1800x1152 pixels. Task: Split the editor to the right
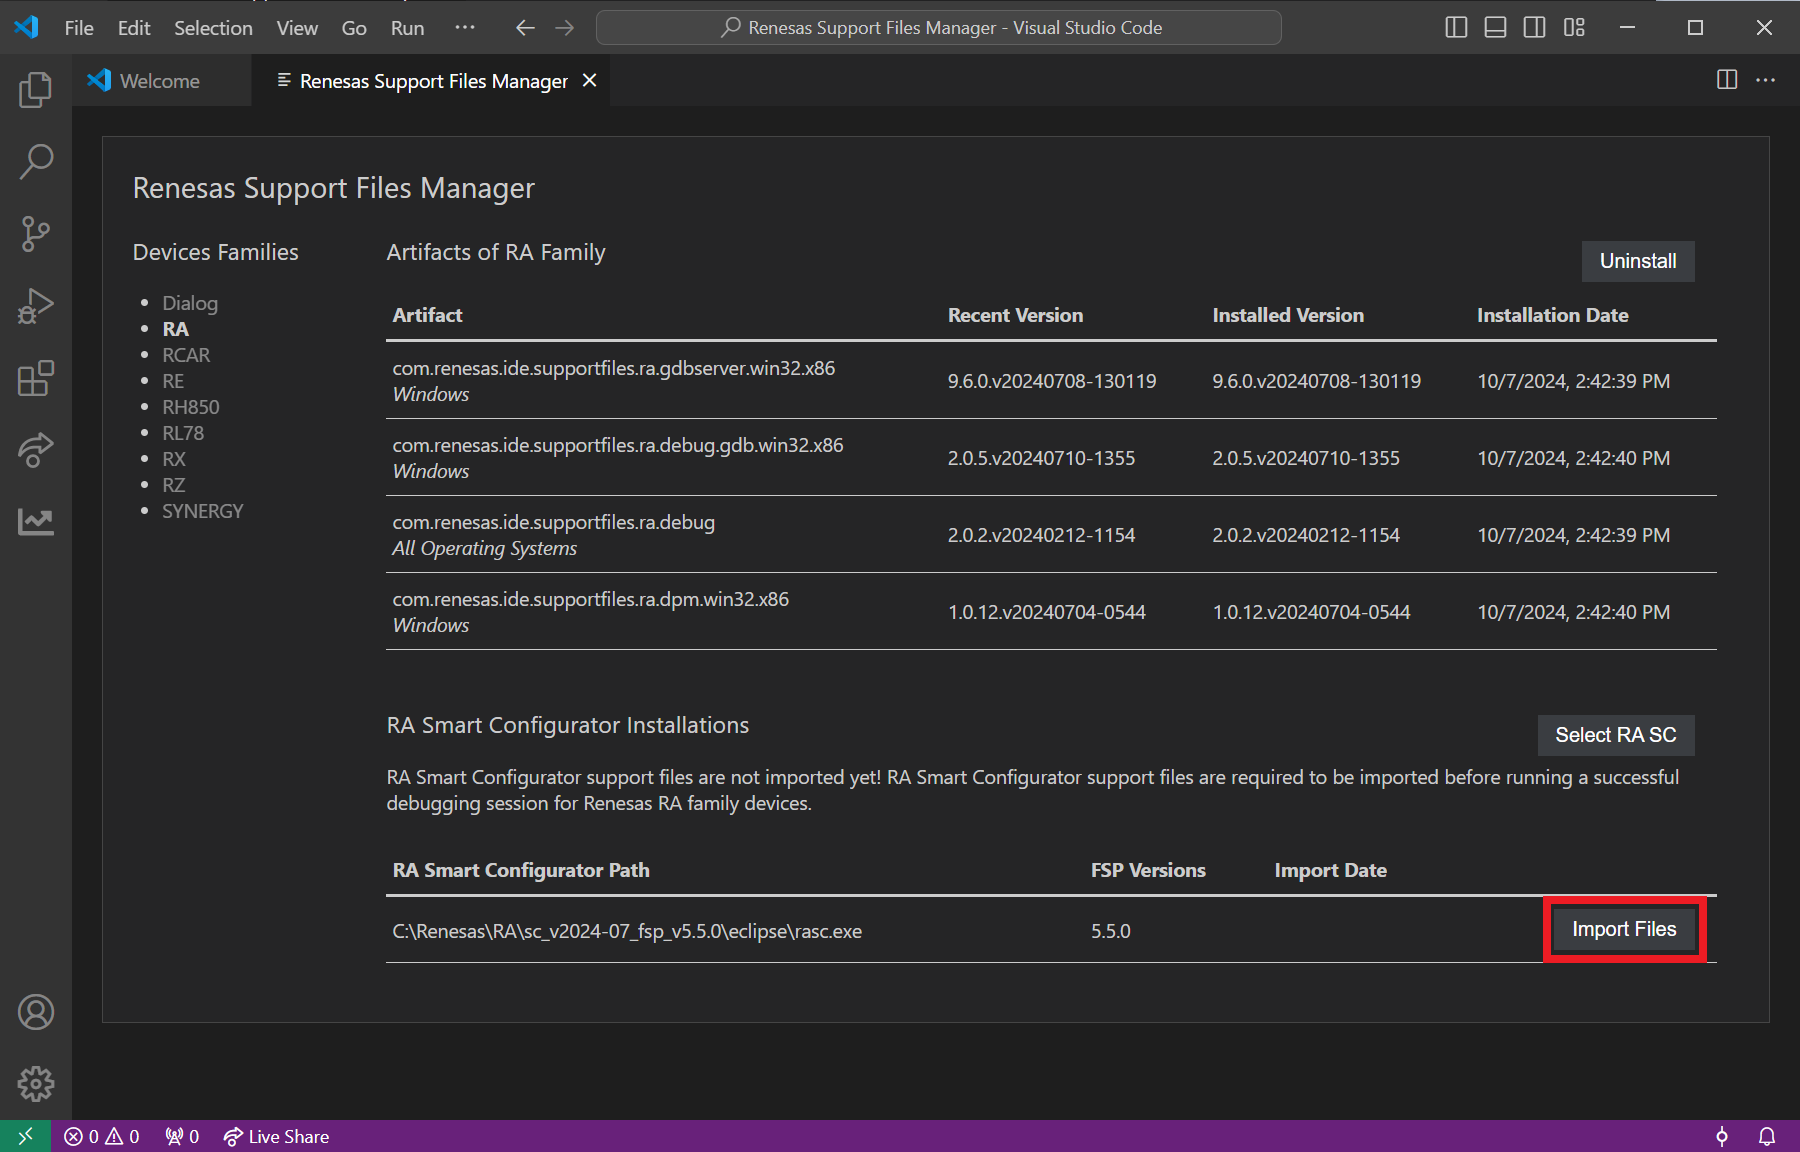coord(1727,80)
